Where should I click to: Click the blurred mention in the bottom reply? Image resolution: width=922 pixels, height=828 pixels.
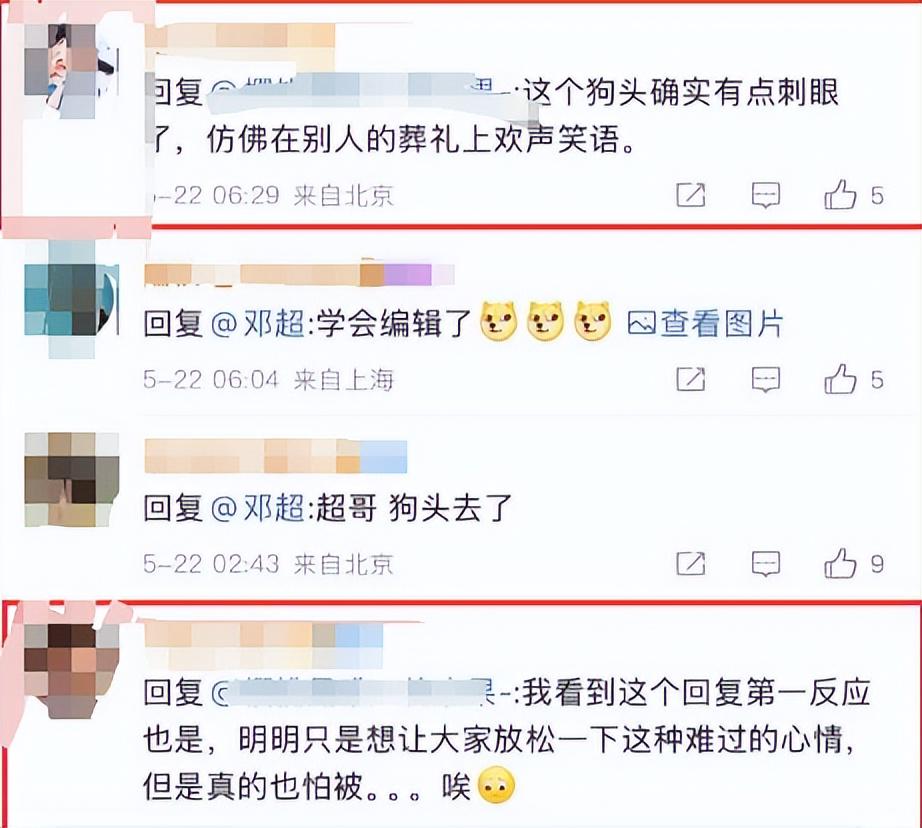pos(360,692)
